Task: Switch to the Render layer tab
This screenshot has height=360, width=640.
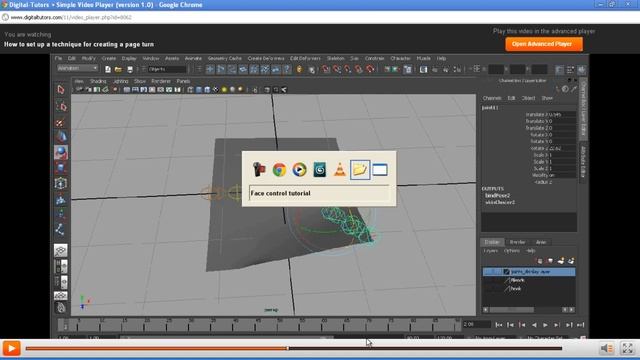Action: 517,242
